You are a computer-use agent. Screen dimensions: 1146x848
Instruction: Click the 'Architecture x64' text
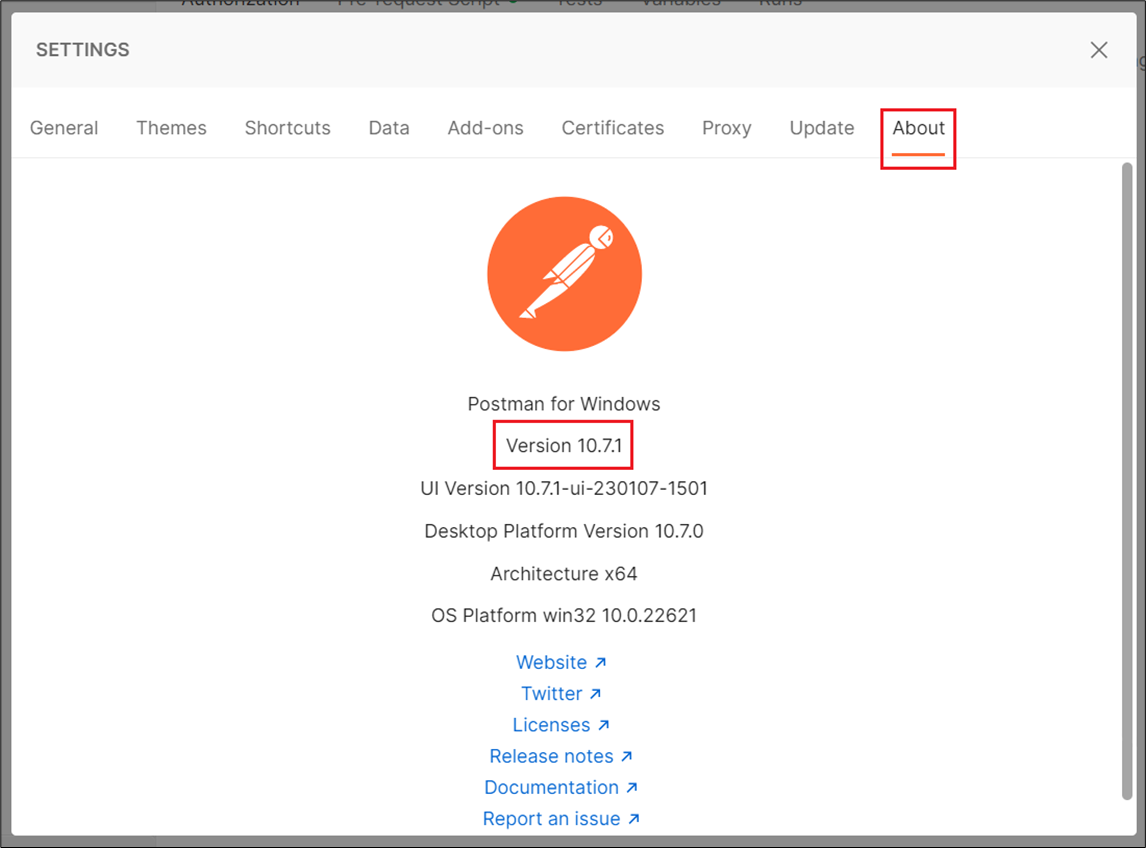tap(563, 574)
